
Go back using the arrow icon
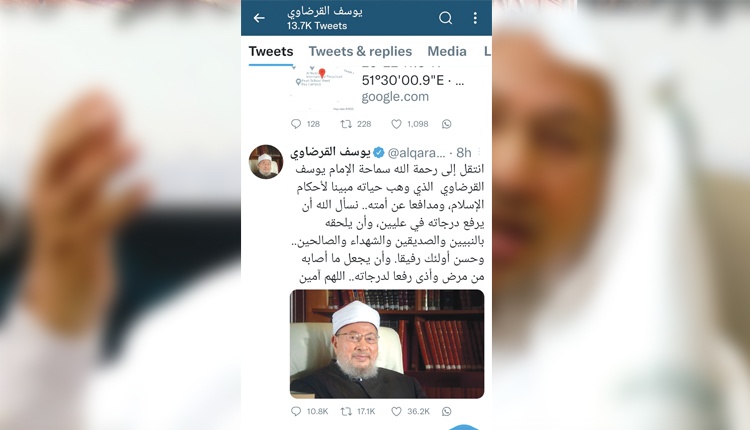point(259,18)
